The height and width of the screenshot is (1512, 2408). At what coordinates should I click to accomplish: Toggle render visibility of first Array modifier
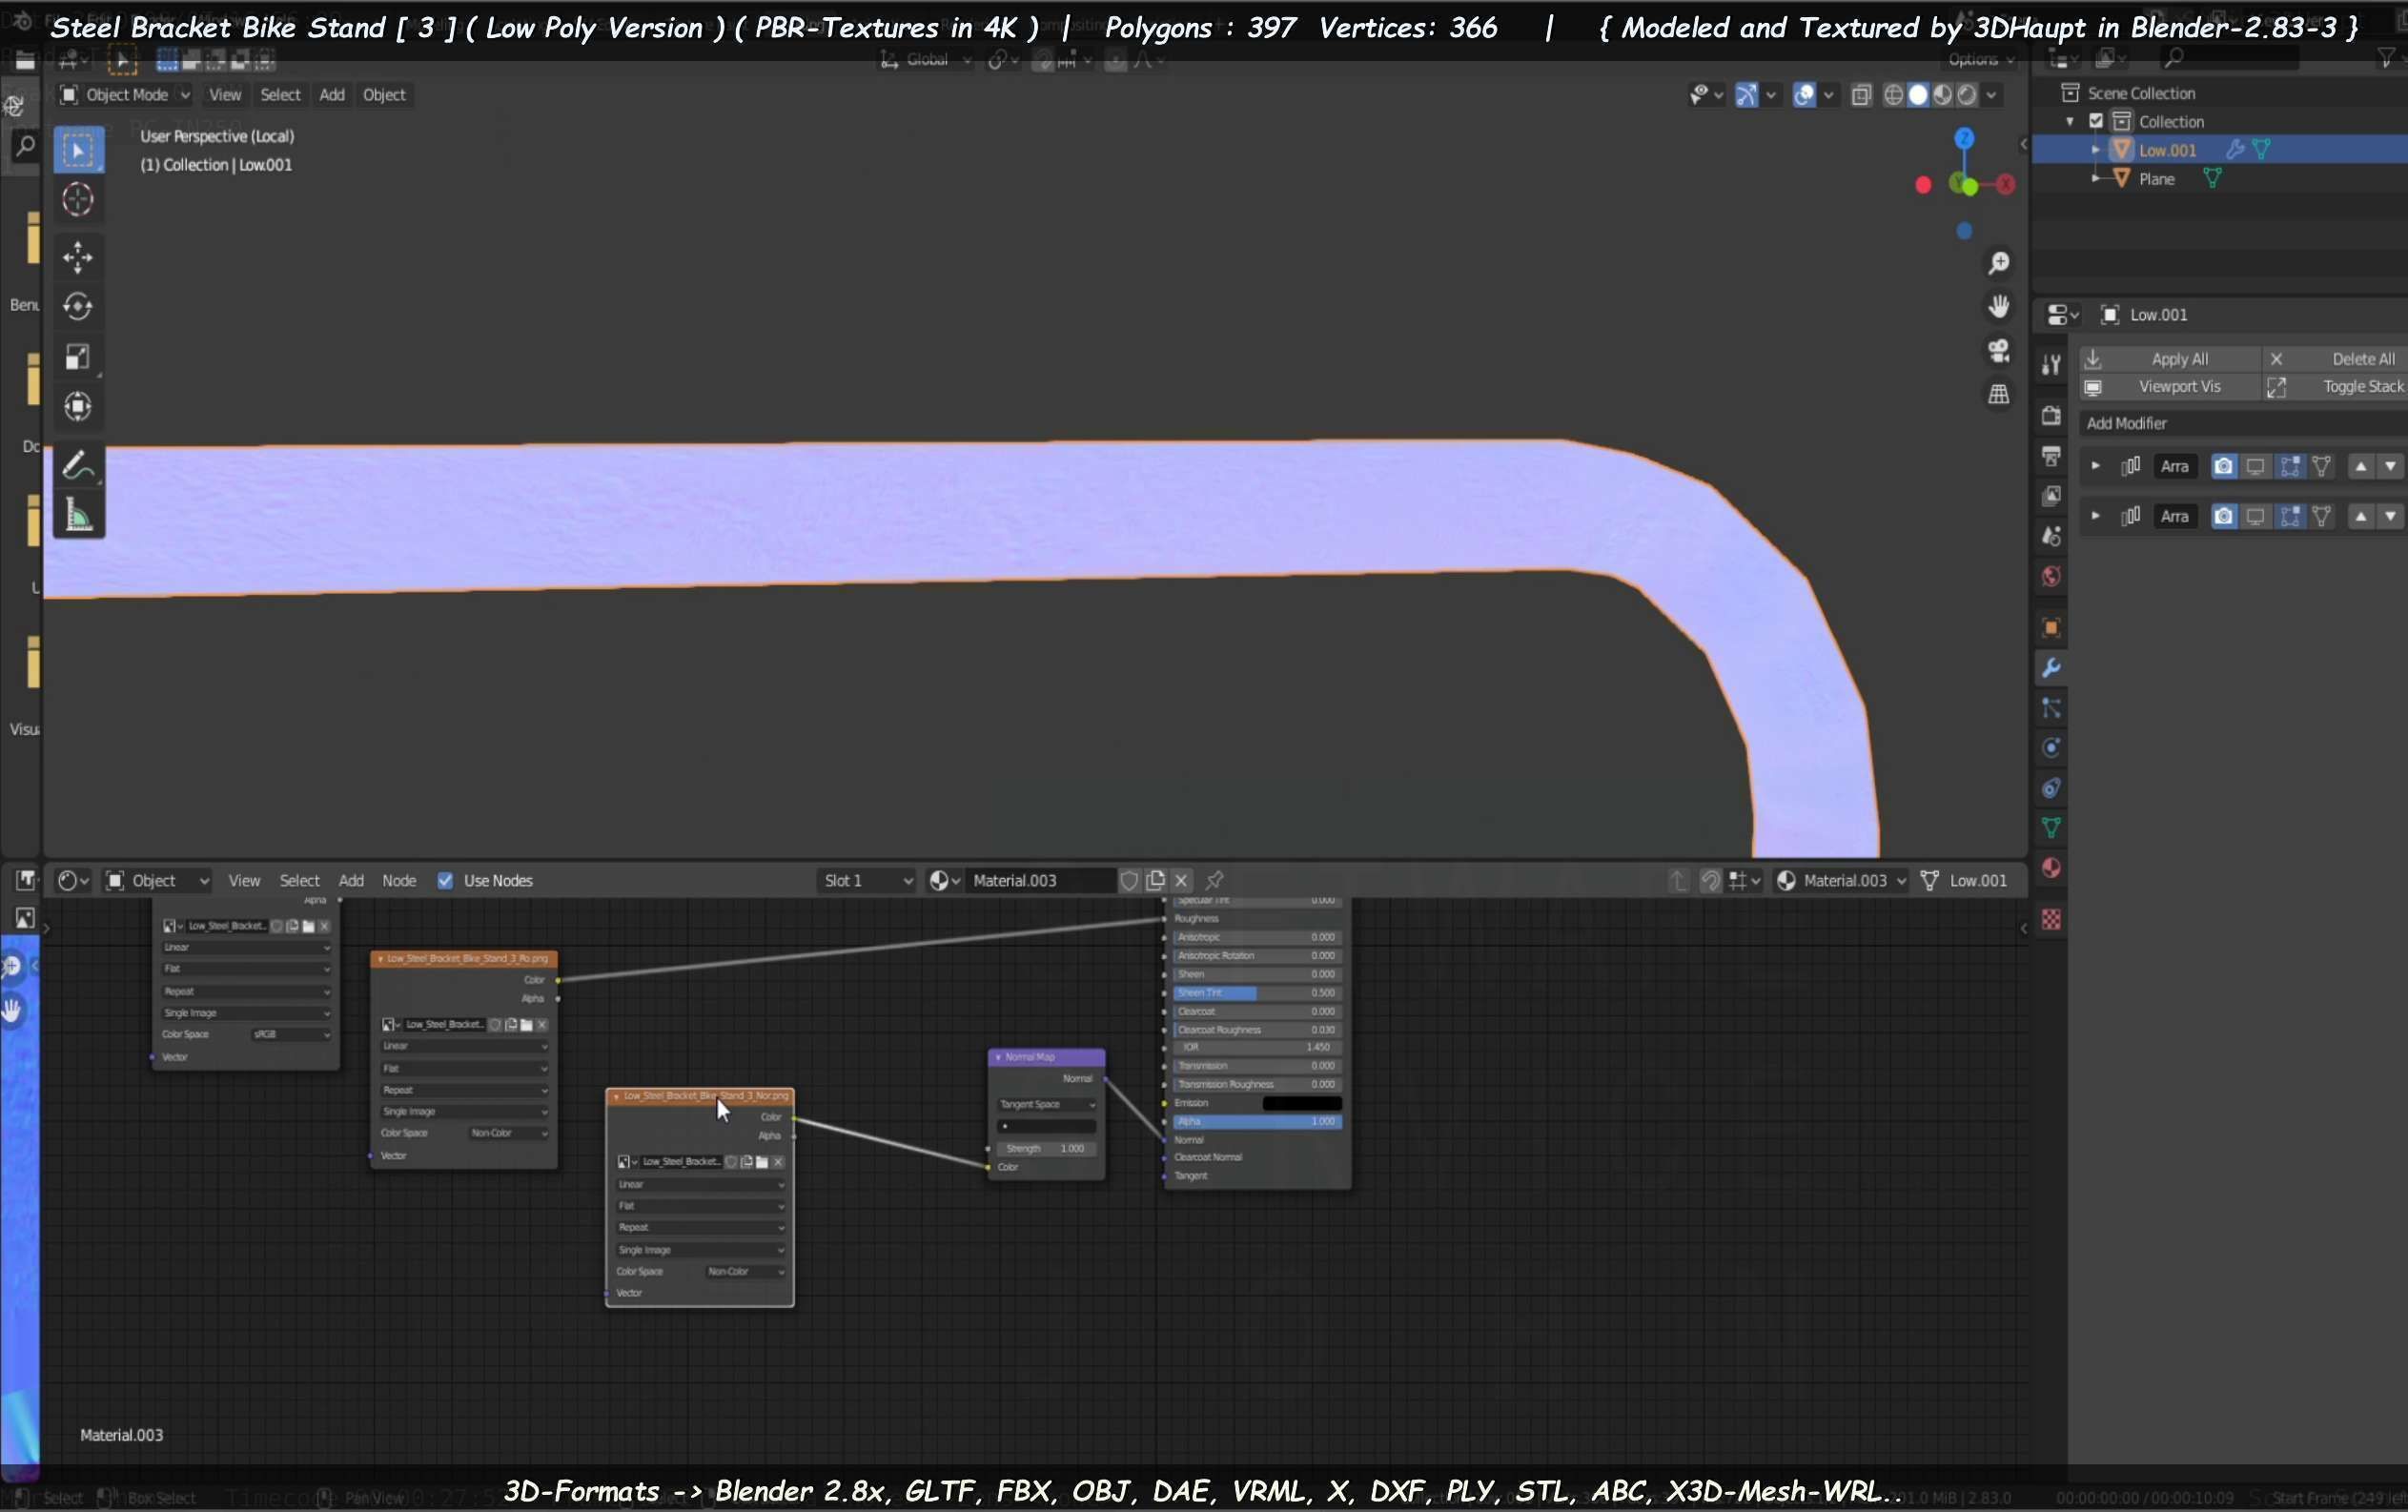click(2222, 466)
